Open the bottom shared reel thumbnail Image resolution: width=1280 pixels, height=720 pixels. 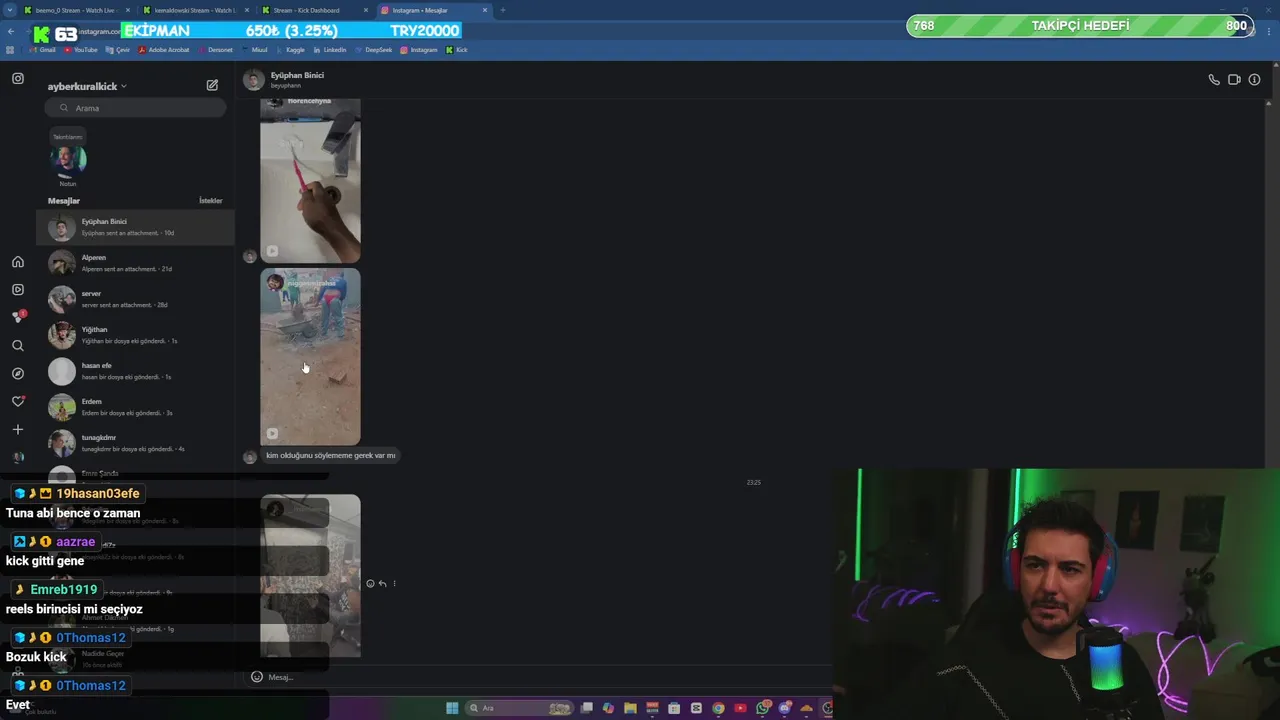[x=310, y=576]
